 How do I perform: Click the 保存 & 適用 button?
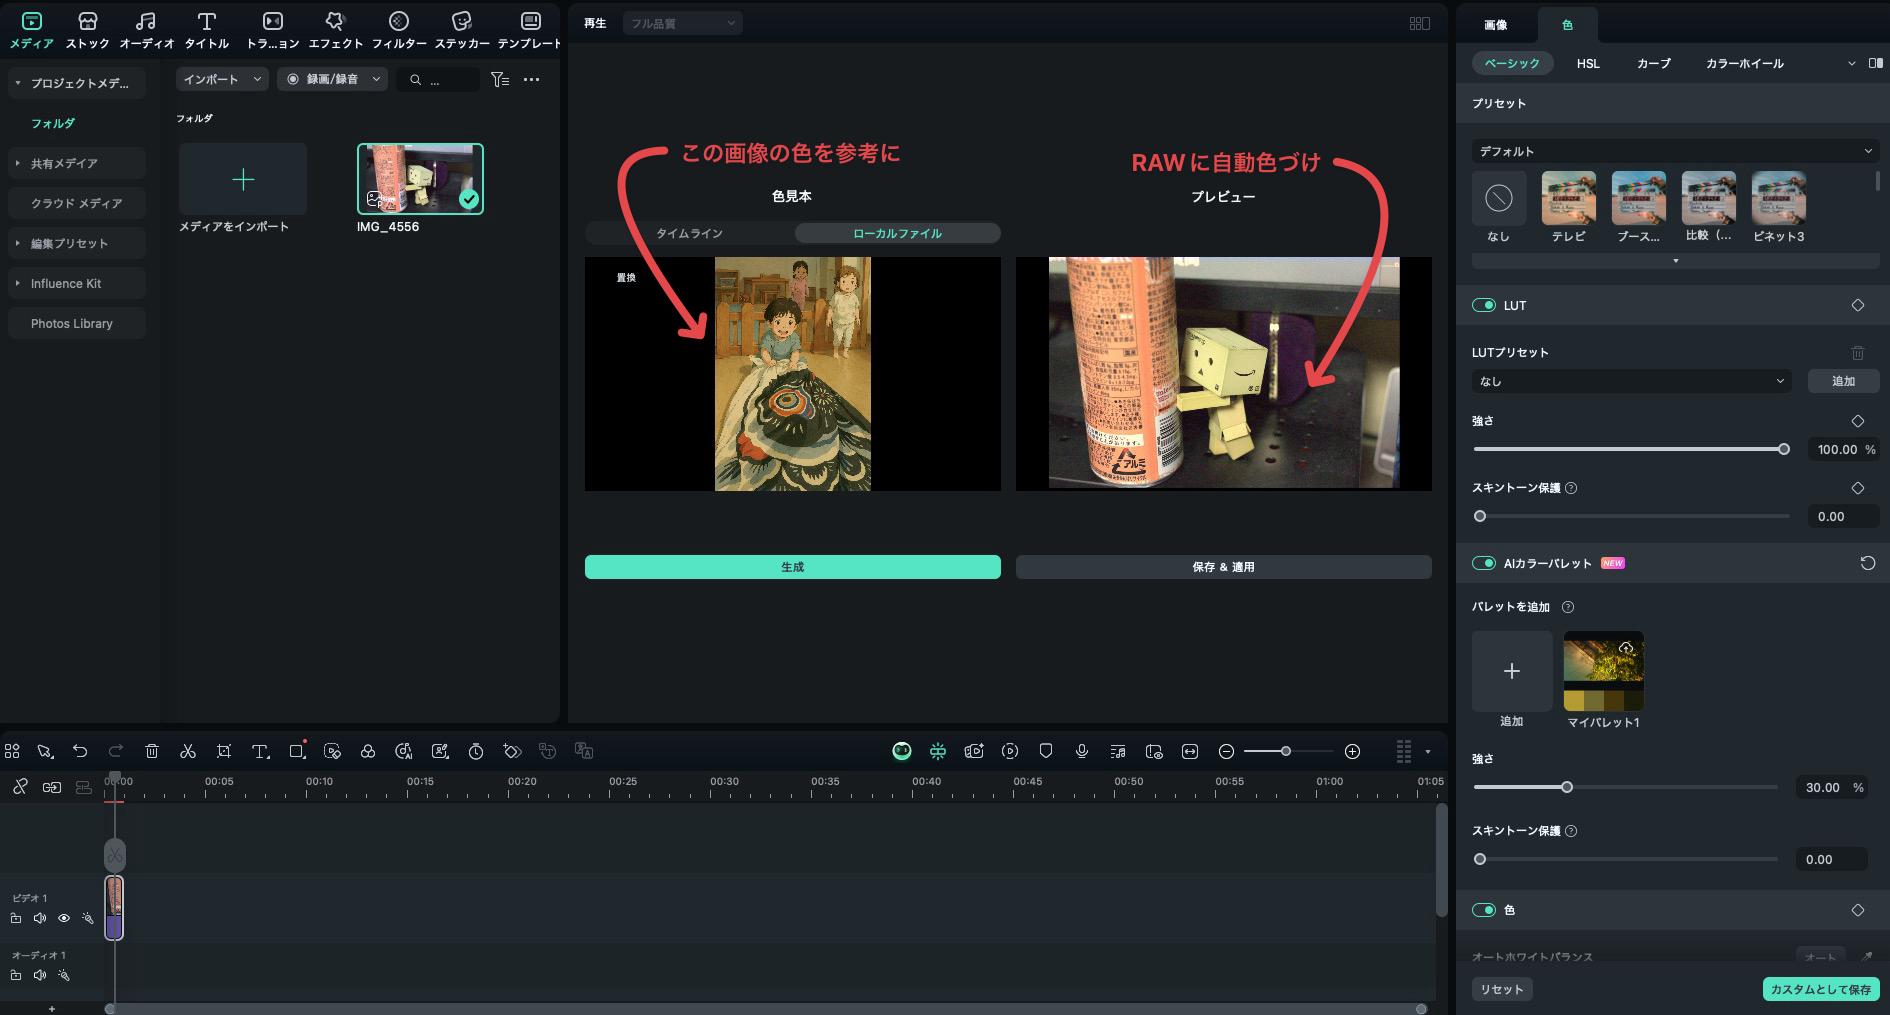click(x=1224, y=567)
